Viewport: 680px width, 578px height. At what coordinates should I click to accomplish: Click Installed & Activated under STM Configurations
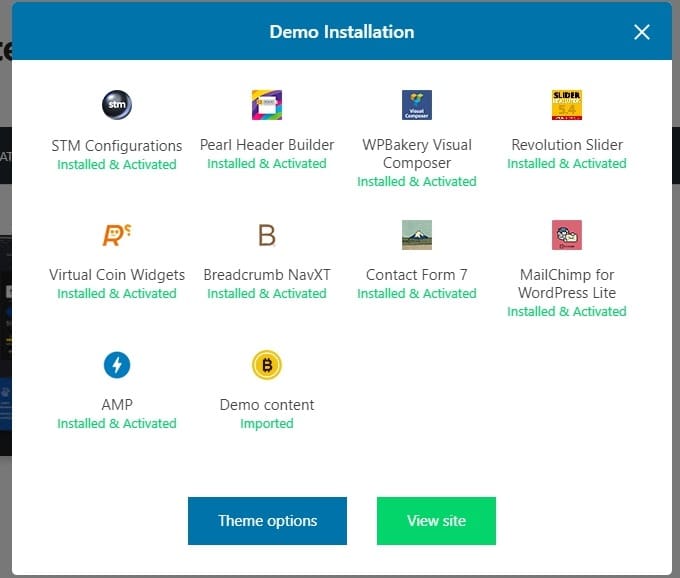pos(117,164)
